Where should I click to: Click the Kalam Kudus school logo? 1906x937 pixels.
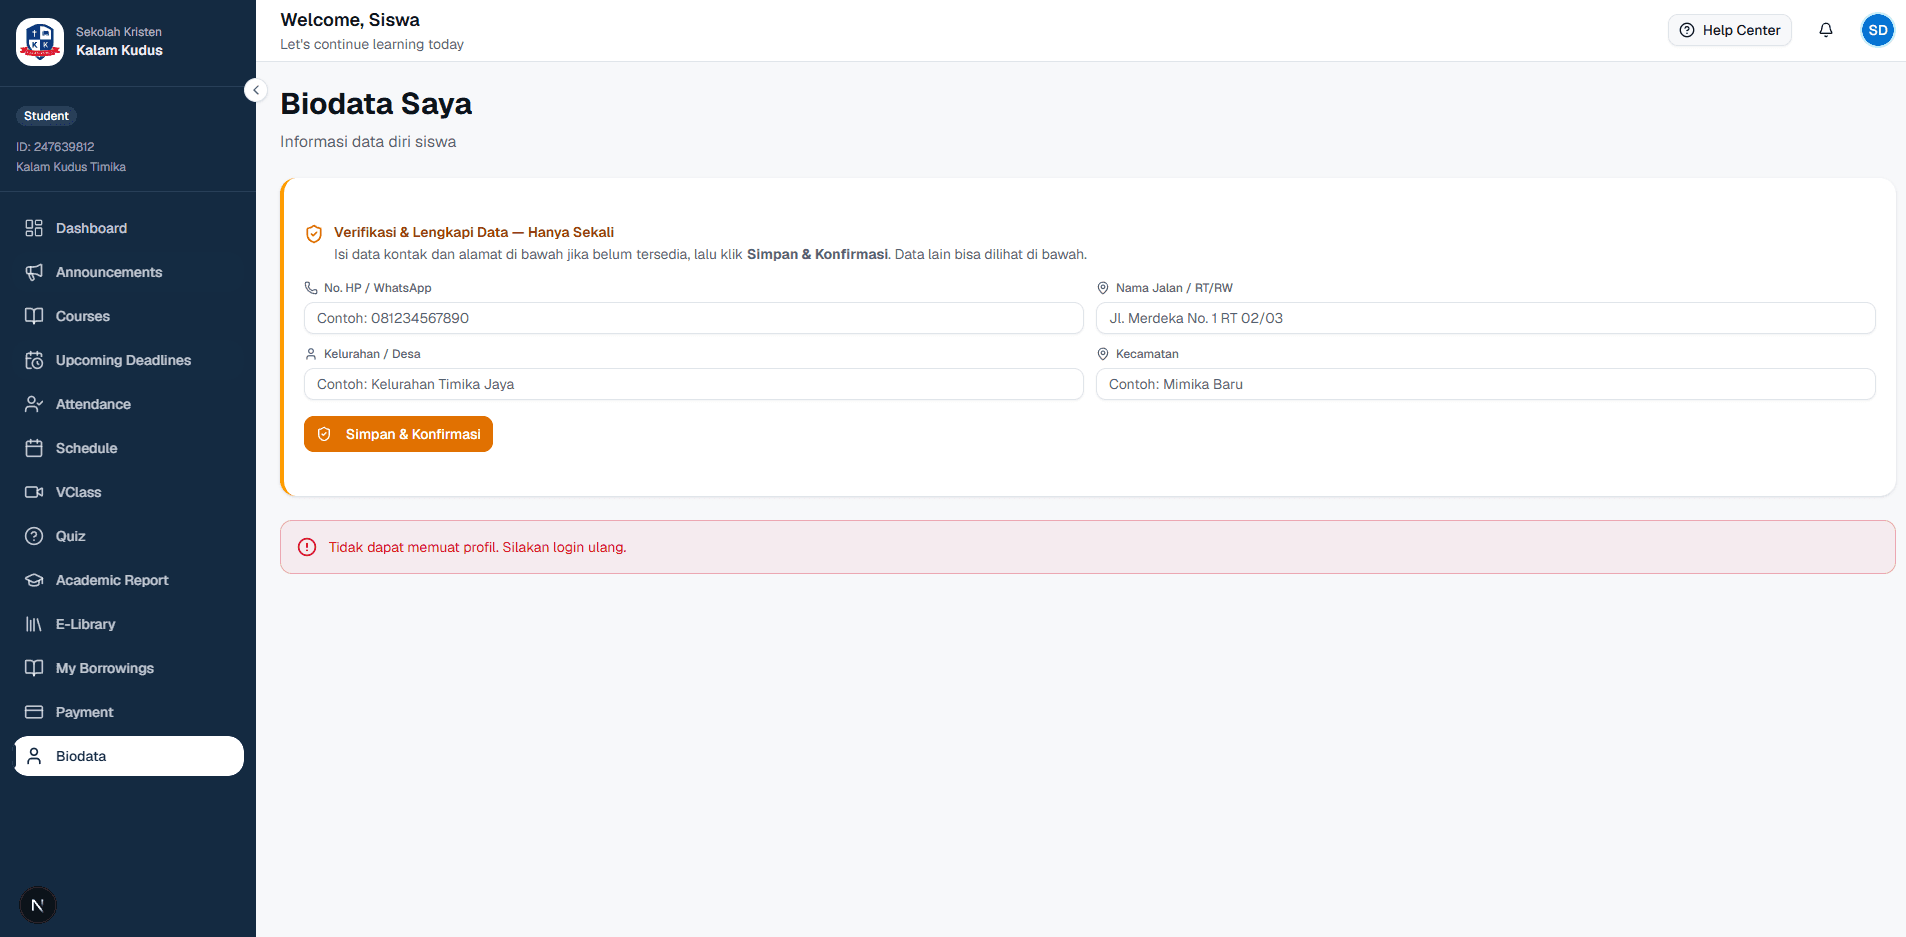40,41
